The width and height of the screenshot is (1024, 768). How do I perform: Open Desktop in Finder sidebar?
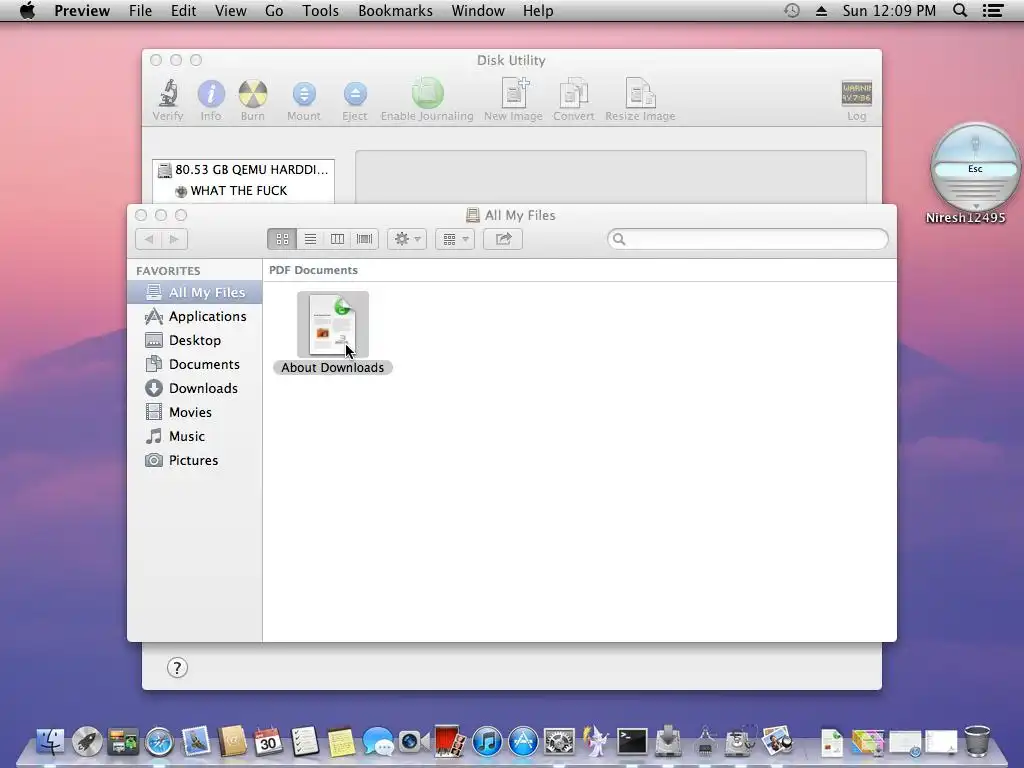(x=195, y=340)
